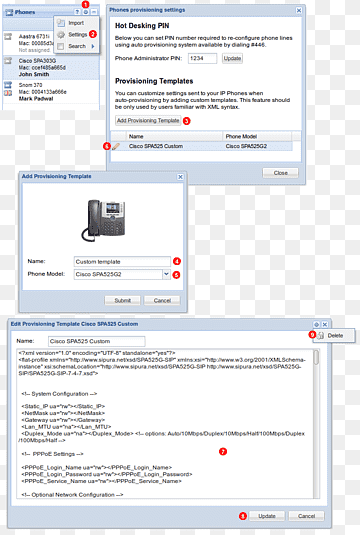The height and width of the screenshot is (535, 360).
Task: Click the Delete menu item icon
Action: 320,336
